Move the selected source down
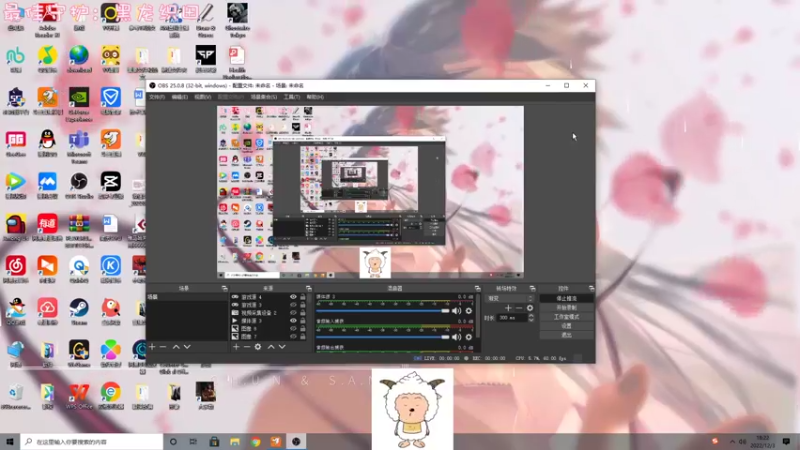 [x=282, y=347]
